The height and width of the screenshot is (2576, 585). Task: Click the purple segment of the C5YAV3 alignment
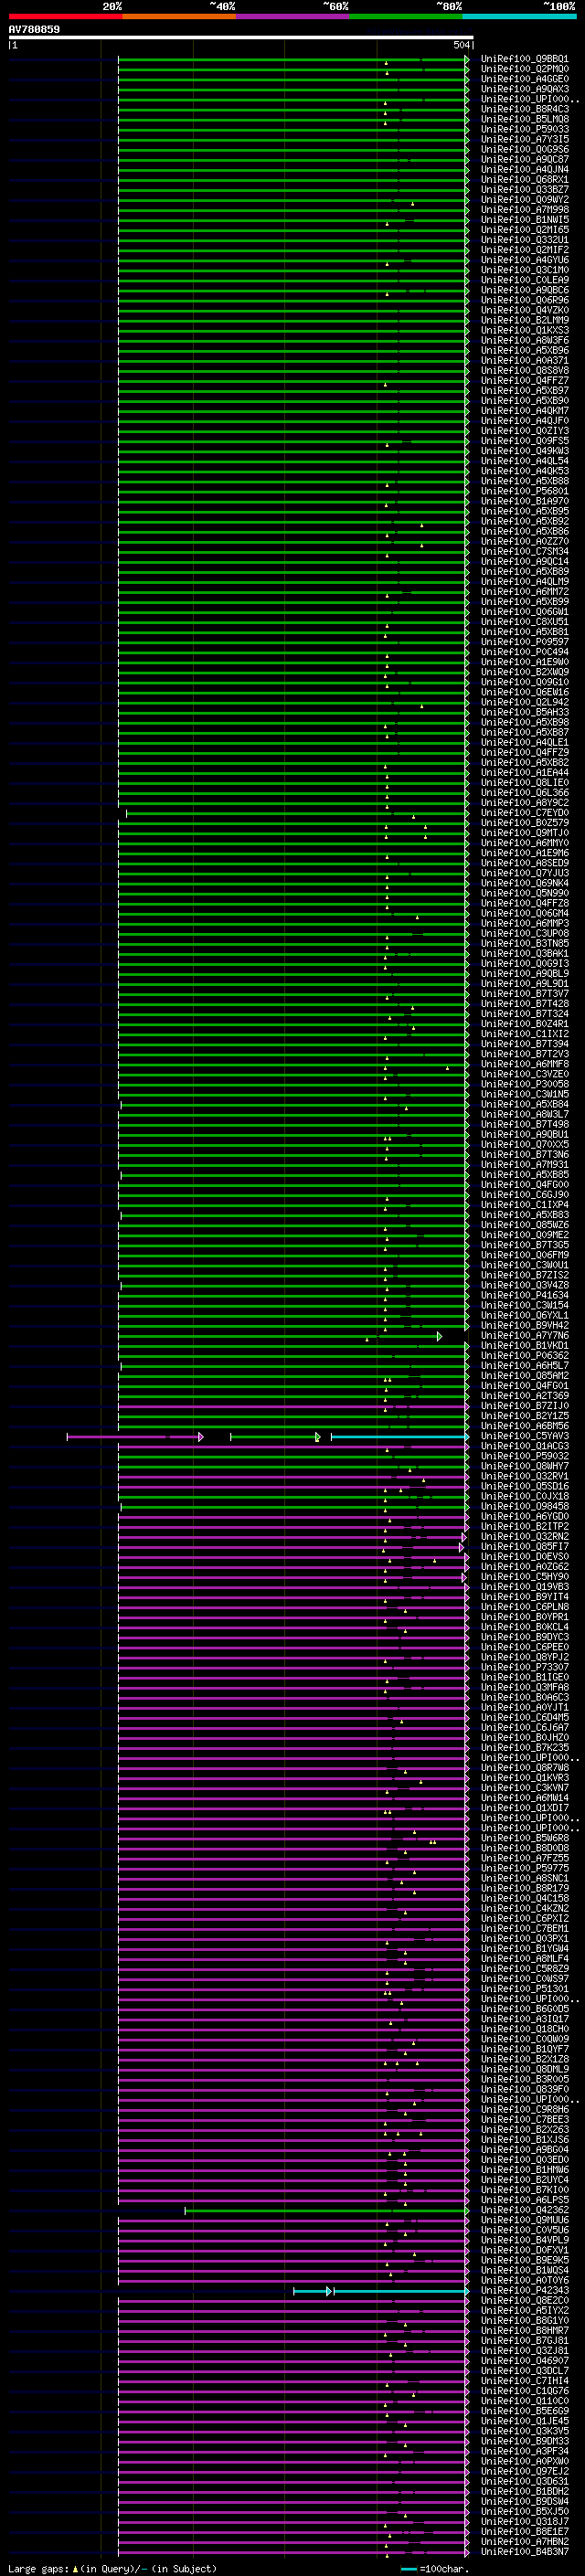(x=134, y=1437)
